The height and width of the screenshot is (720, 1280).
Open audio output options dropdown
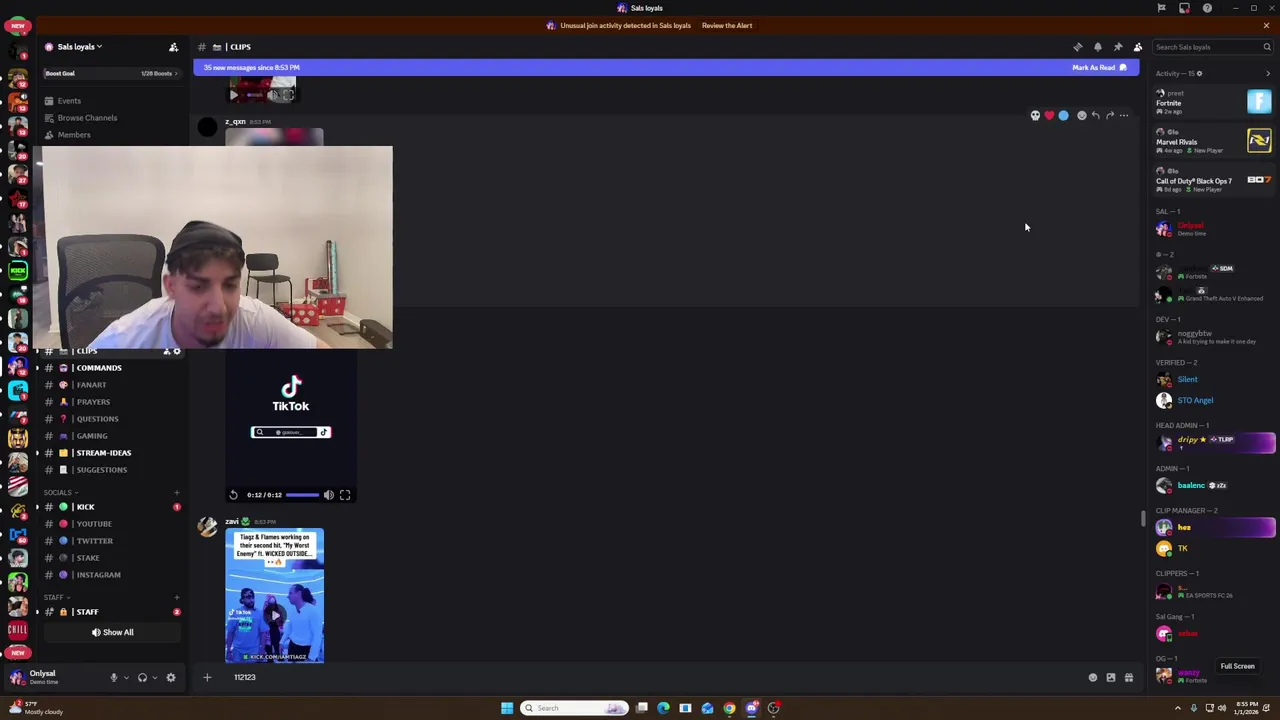[x=154, y=678]
